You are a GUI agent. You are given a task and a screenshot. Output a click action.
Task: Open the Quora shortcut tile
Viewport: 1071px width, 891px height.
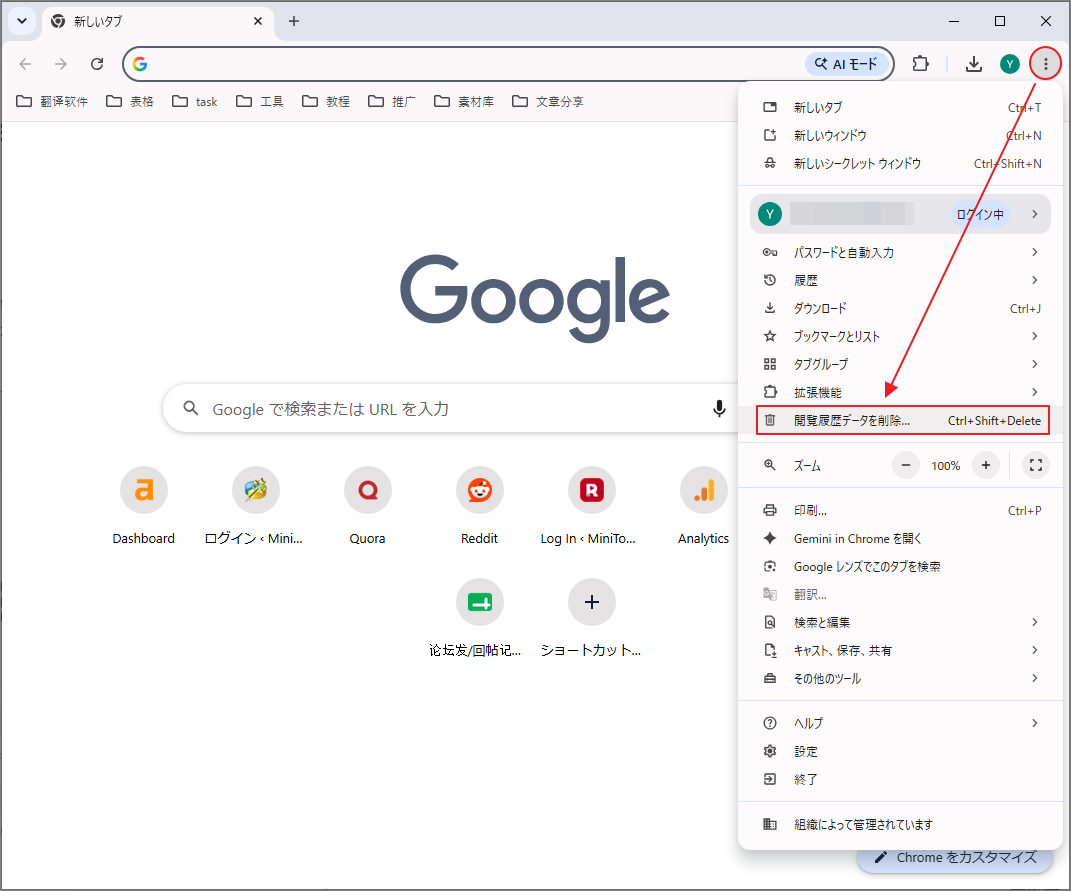coord(367,506)
